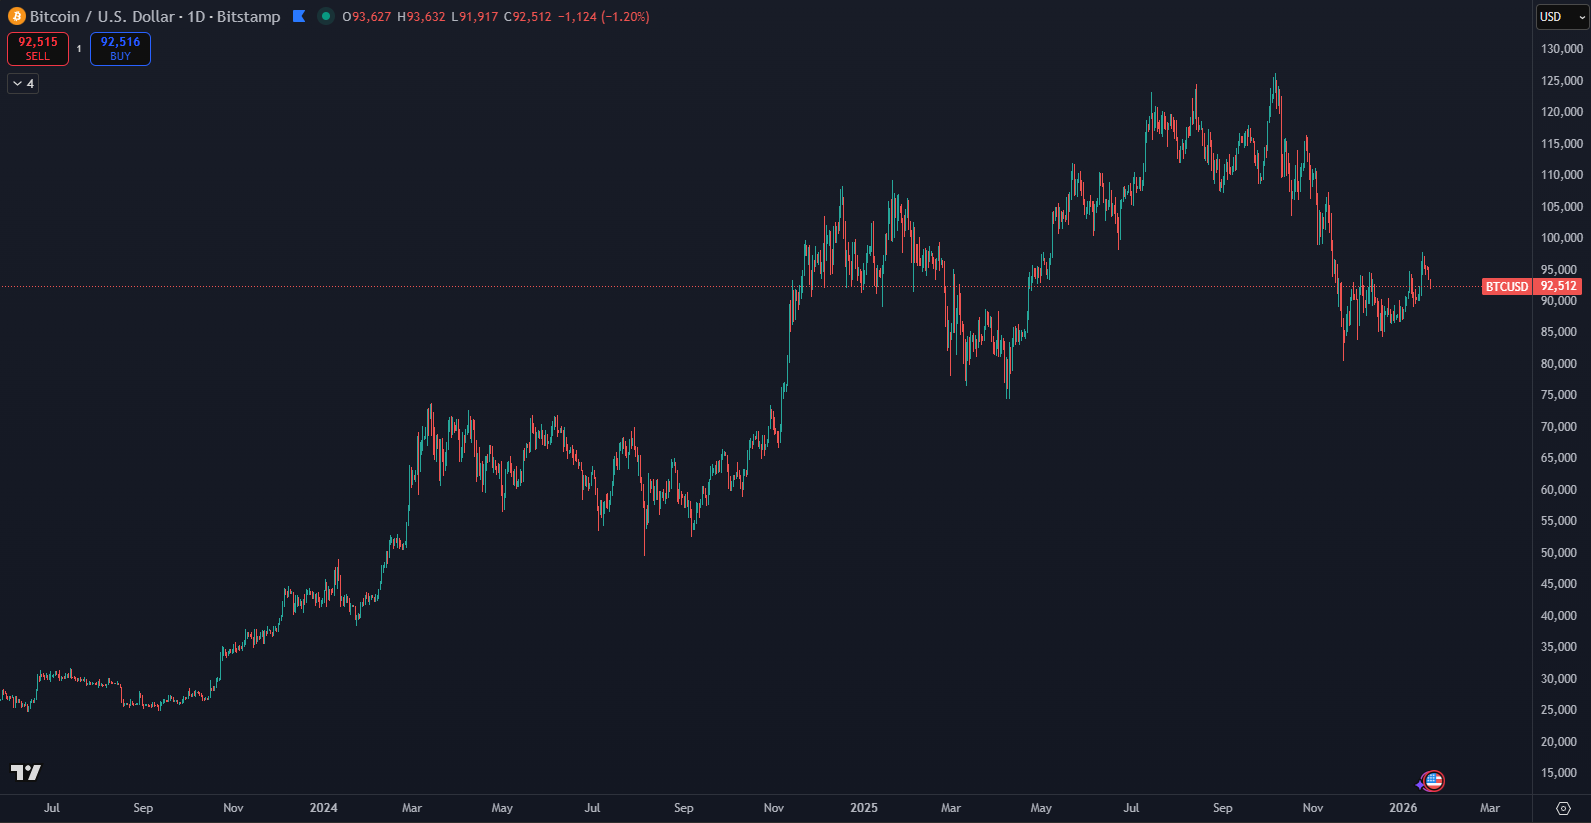Image resolution: width=1591 pixels, height=823 pixels.
Task: Click the change value −1,124 (−1.20%)
Action: pyautogui.click(x=603, y=17)
